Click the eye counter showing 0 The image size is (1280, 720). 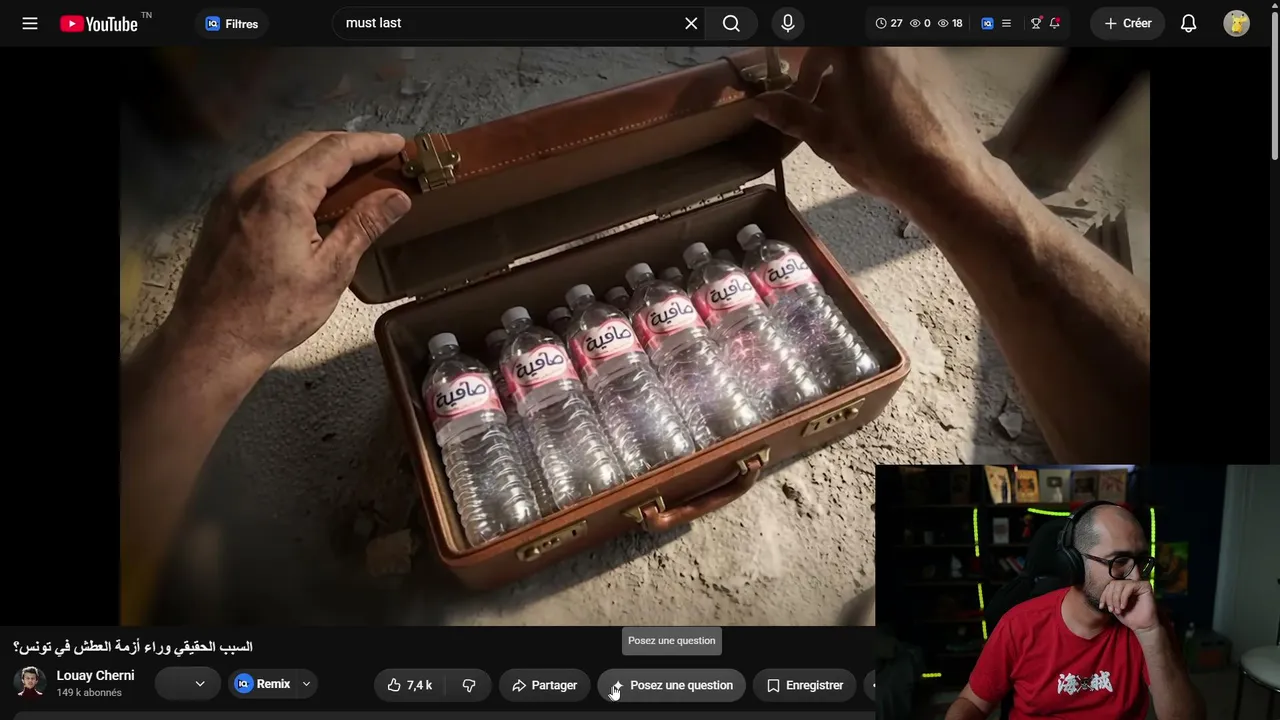(x=920, y=23)
